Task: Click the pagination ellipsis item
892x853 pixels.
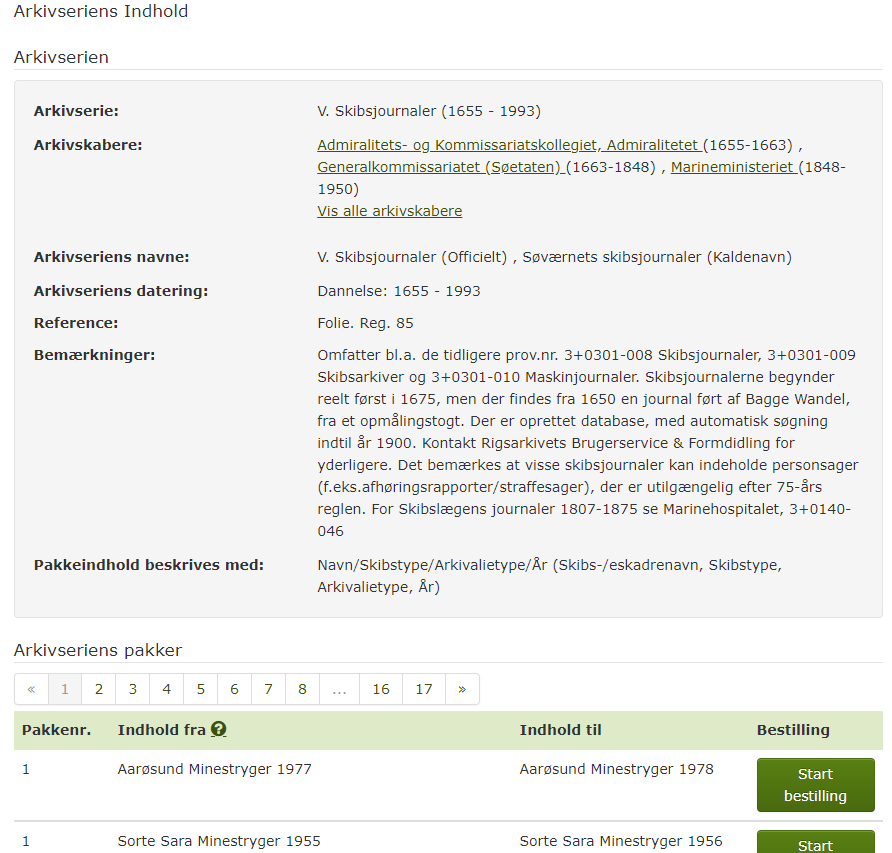Action: point(339,689)
